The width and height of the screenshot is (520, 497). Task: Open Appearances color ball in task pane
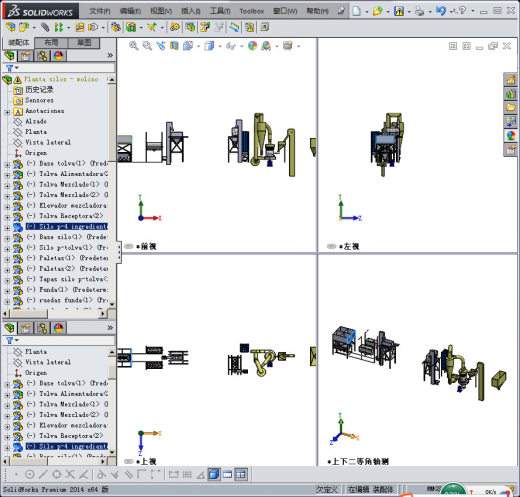[x=510, y=136]
